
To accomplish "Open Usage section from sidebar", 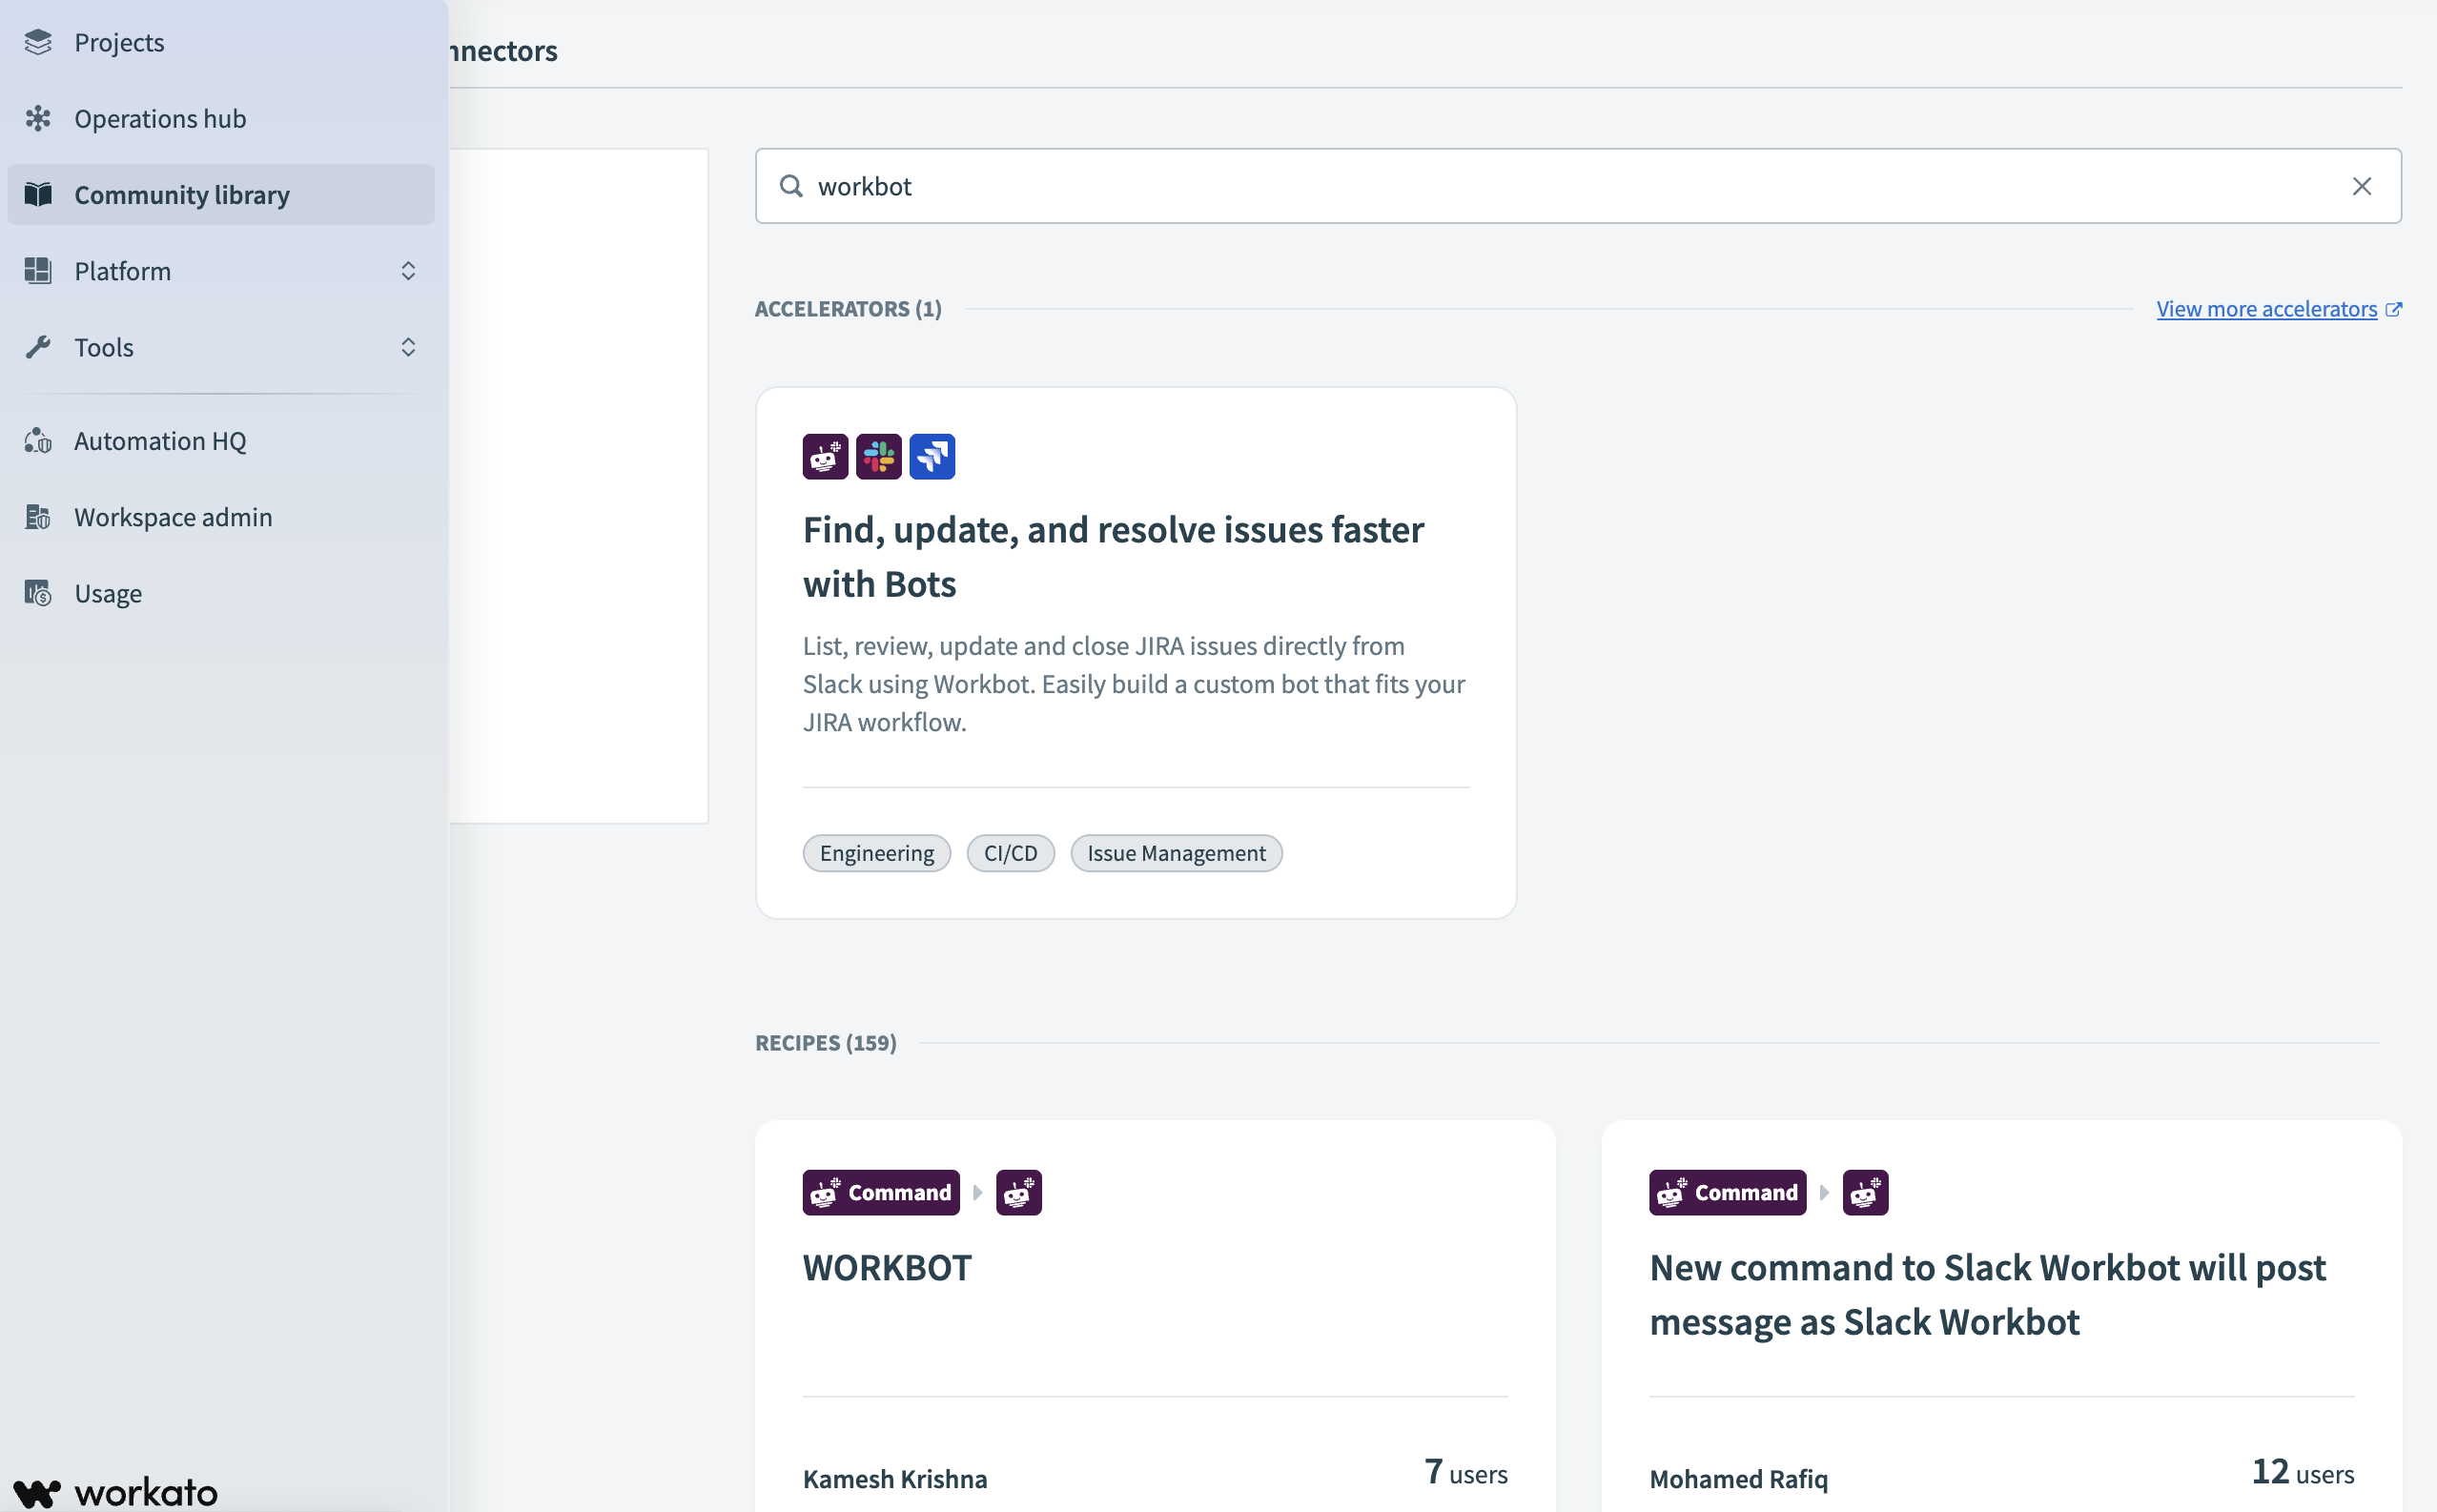I will (x=108, y=592).
